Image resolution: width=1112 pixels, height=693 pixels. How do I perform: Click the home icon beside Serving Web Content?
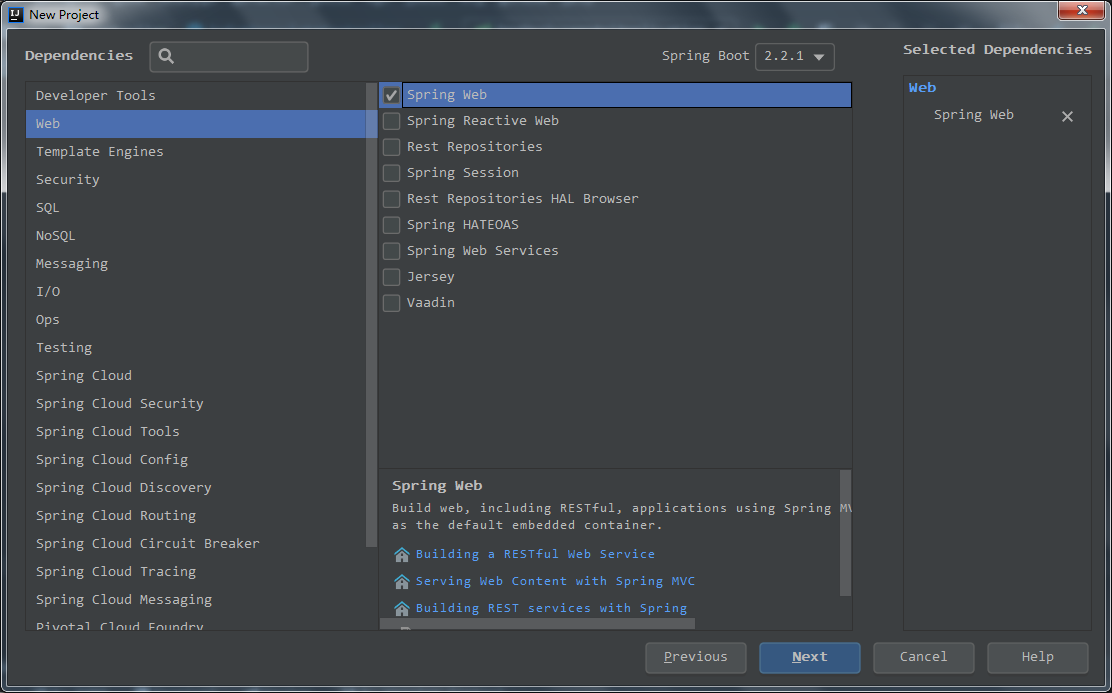[x=402, y=581]
